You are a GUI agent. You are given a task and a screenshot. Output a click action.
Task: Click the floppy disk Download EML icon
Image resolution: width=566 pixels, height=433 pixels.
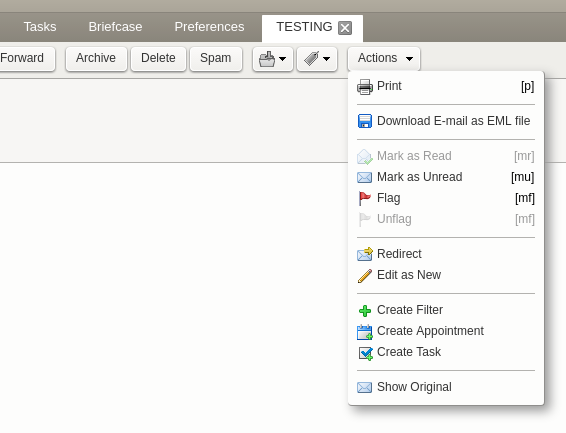click(x=365, y=121)
